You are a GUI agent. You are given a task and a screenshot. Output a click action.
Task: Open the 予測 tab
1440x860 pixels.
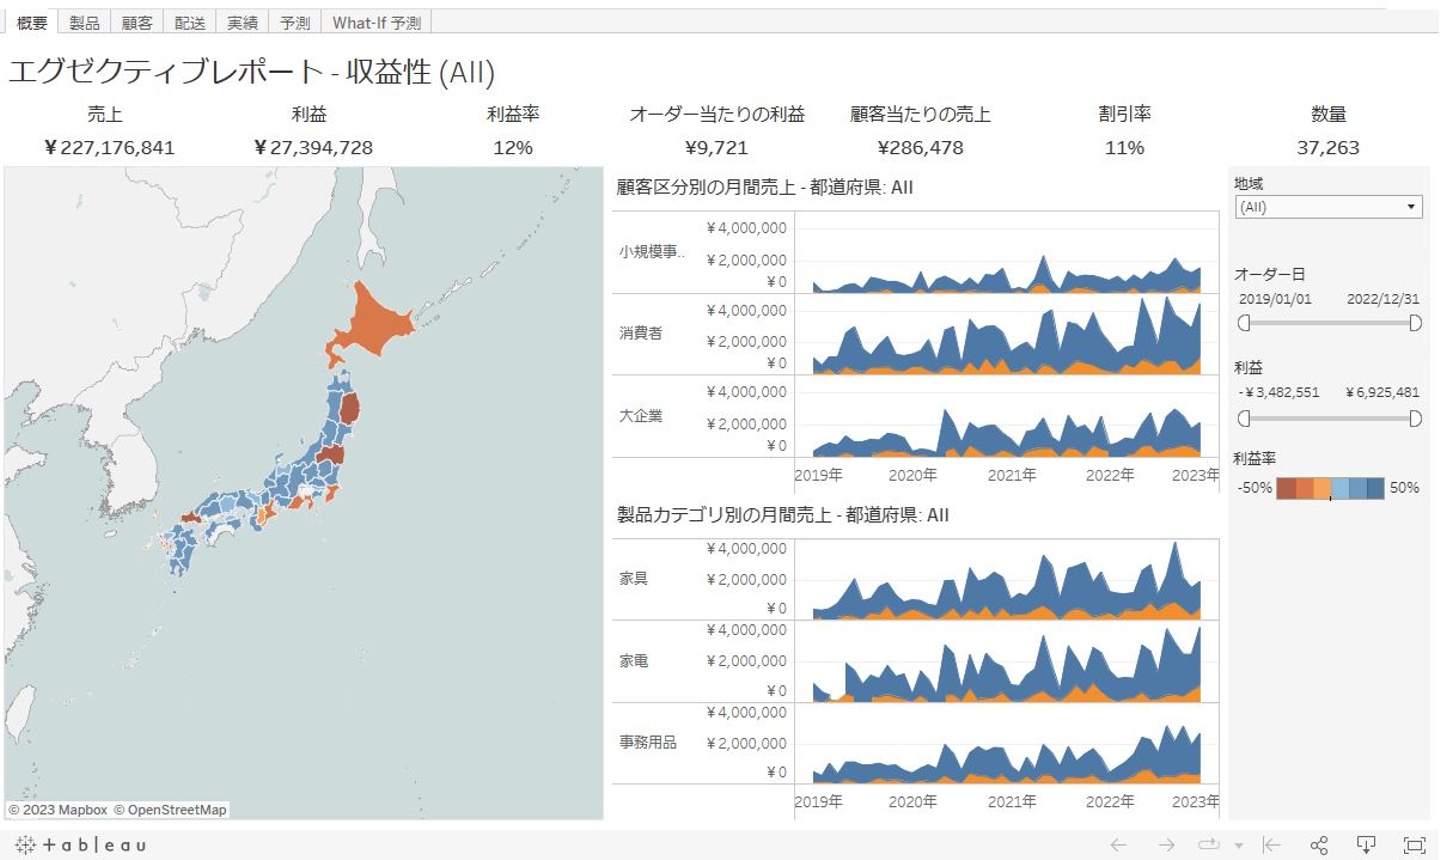(295, 22)
